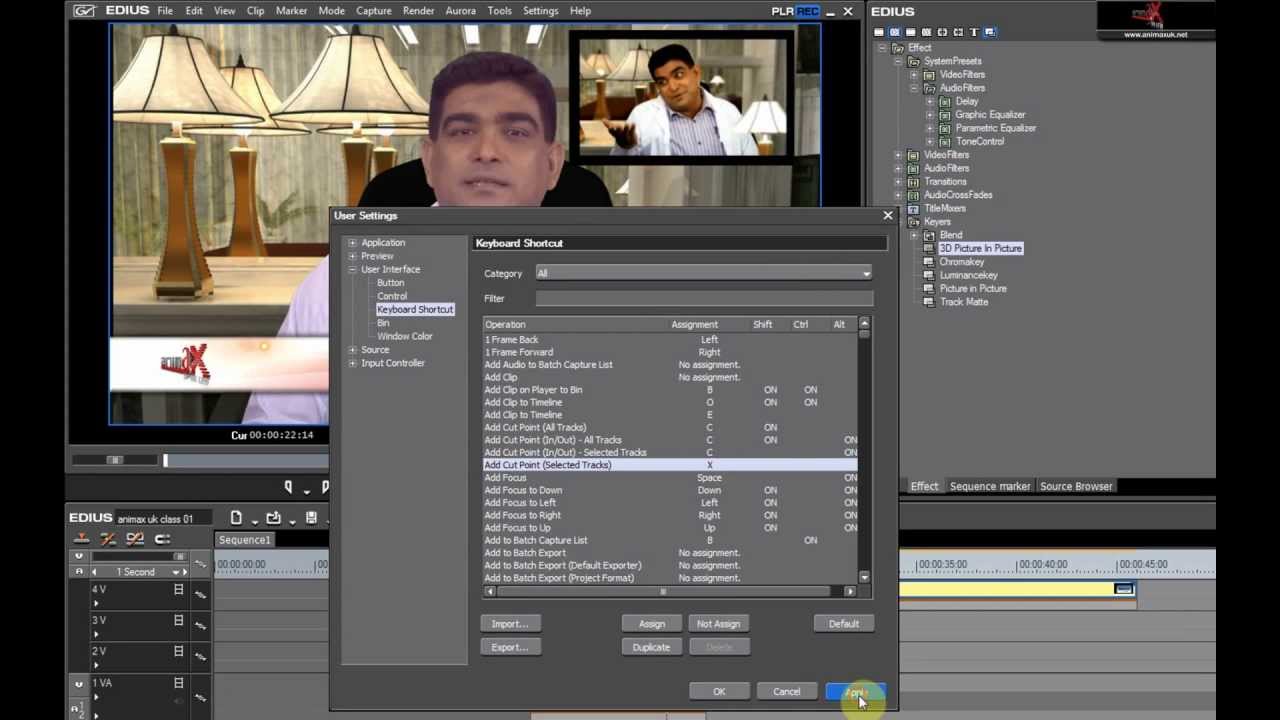Click the shortcut list horizontal scrollbar
This screenshot has height=720, width=1280.
[x=670, y=592]
